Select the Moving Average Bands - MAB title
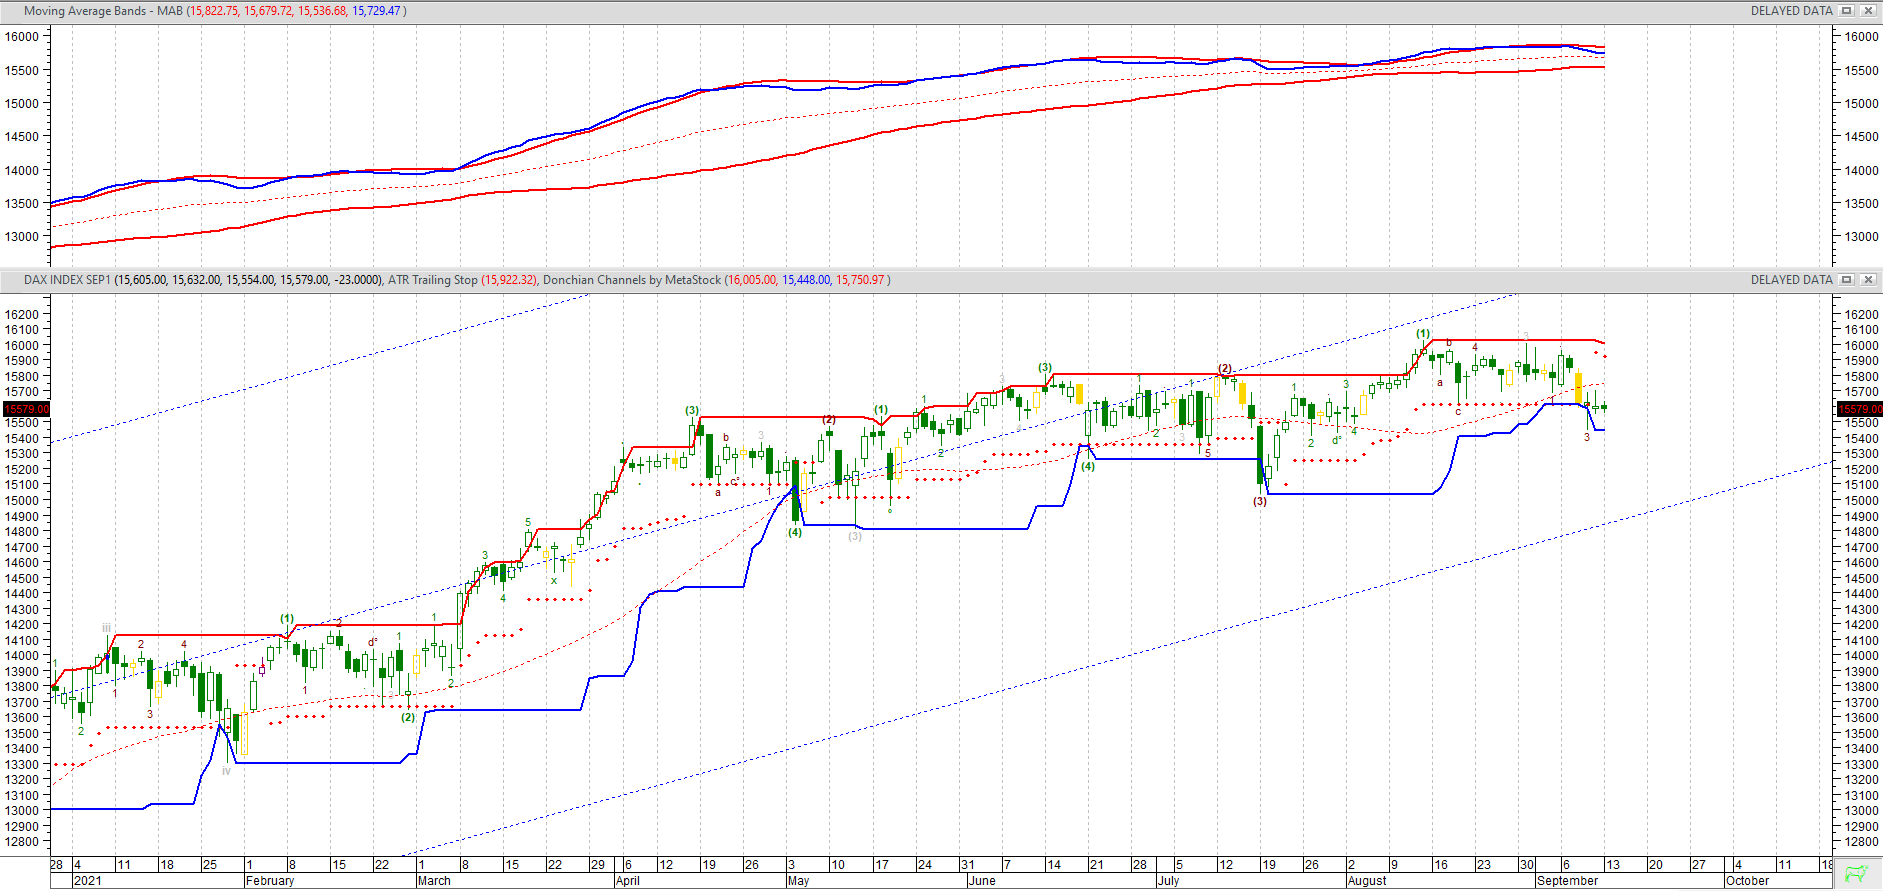1883x891 pixels. point(103,11)
